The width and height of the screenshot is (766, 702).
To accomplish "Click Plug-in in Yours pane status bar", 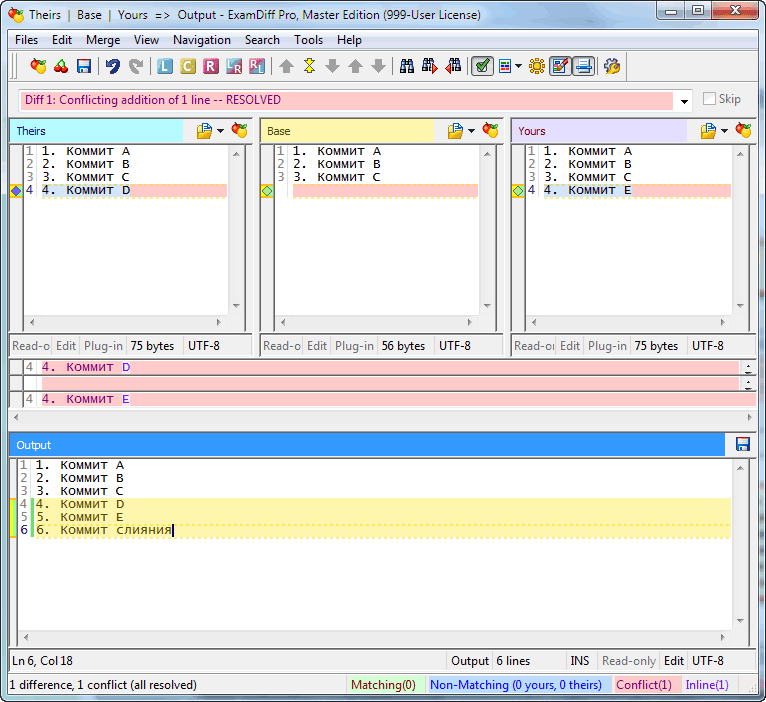I will pos(607,346).
